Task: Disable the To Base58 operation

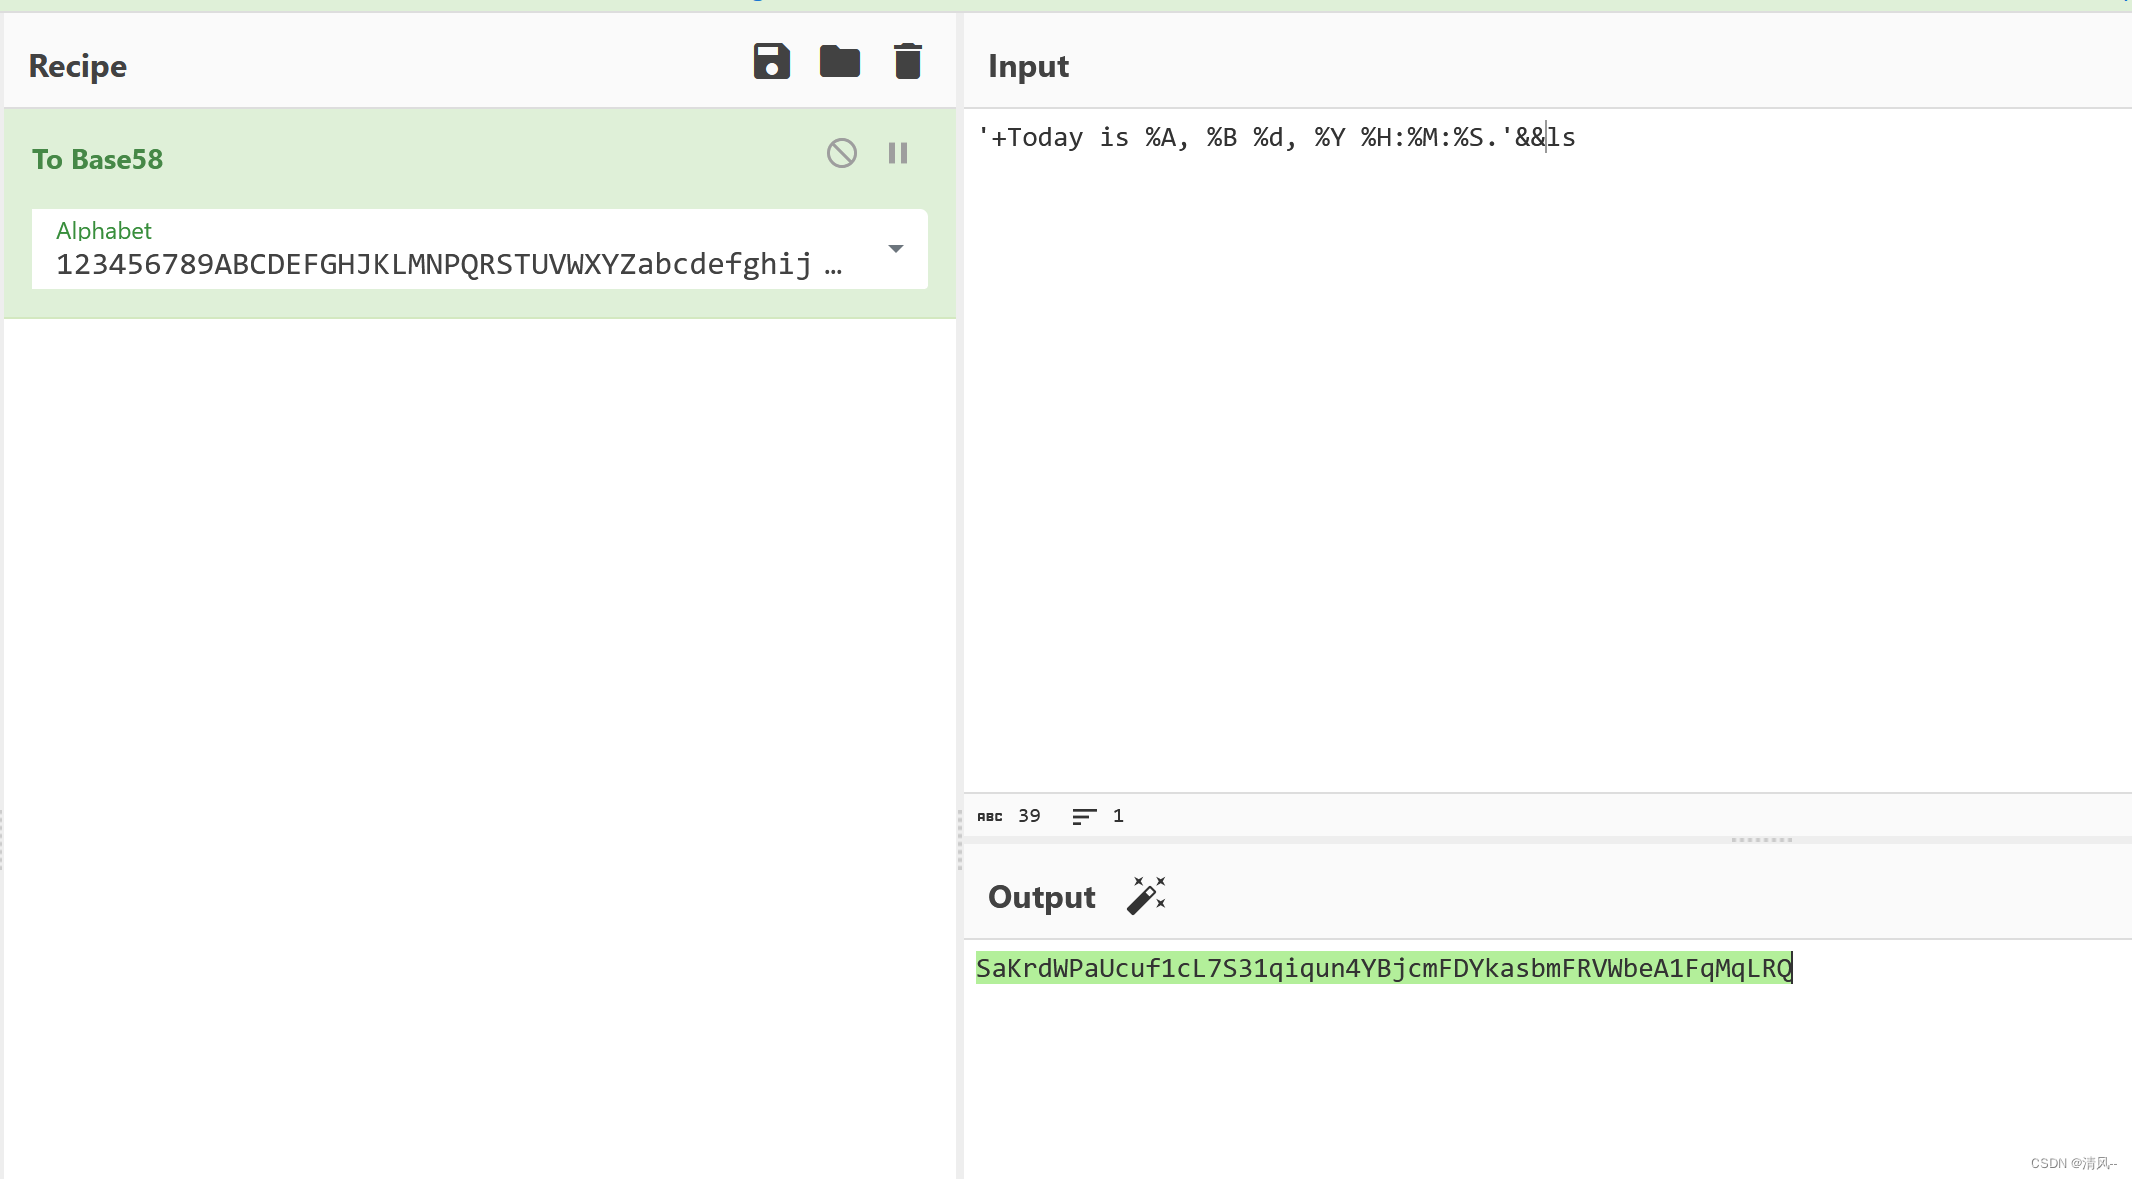Action: point(842,153)
